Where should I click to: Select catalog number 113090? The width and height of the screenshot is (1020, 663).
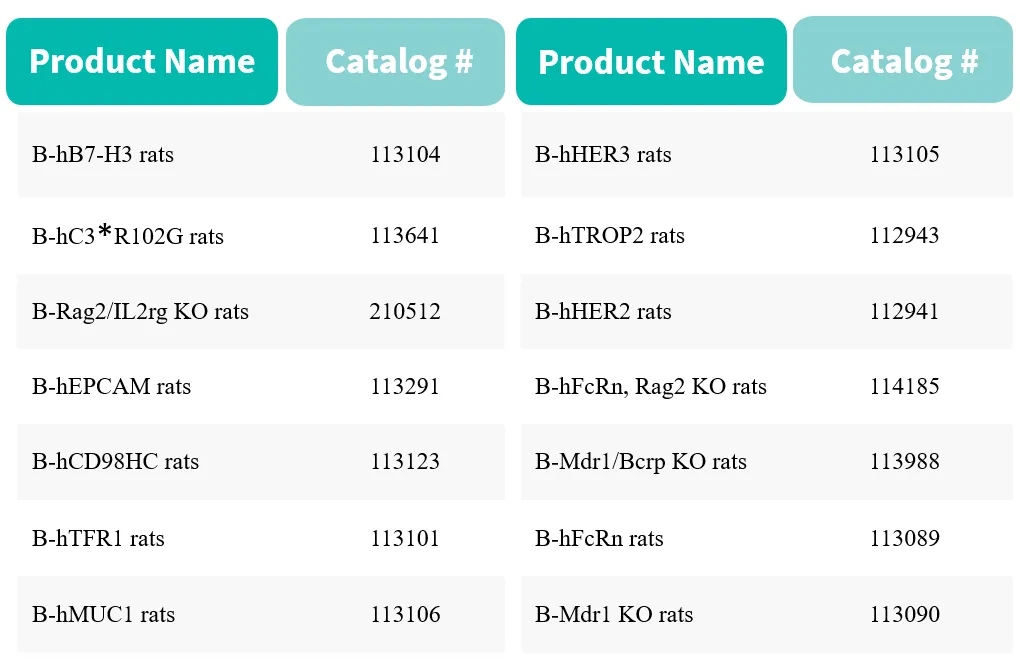point(905,614)
